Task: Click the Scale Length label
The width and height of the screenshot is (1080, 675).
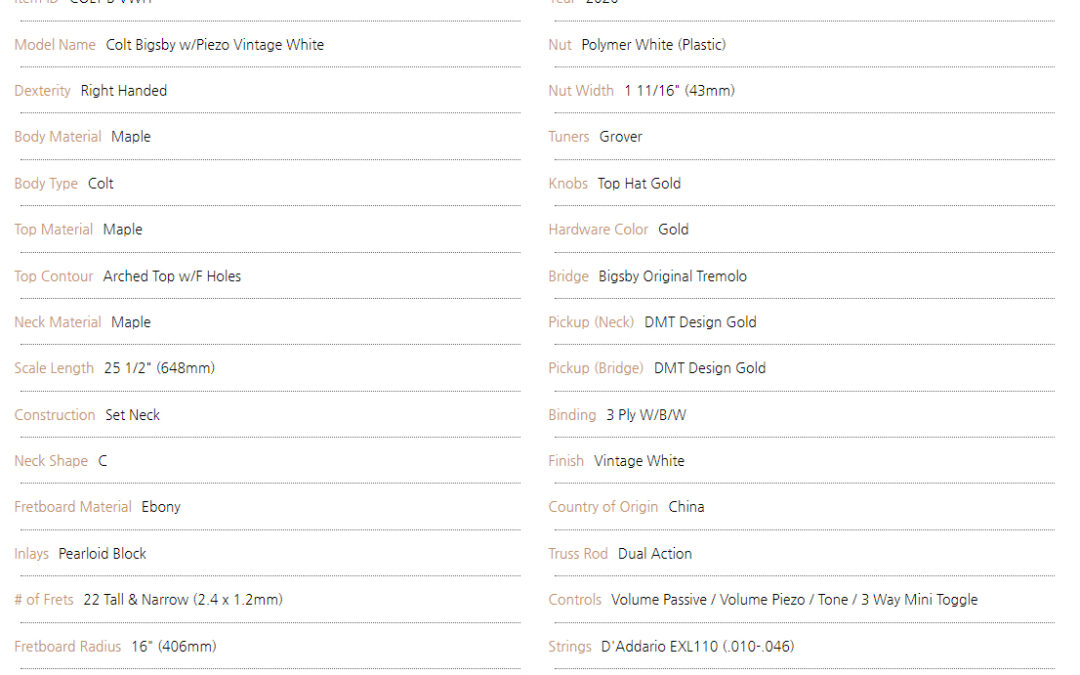Action: [x=54, y=368]
